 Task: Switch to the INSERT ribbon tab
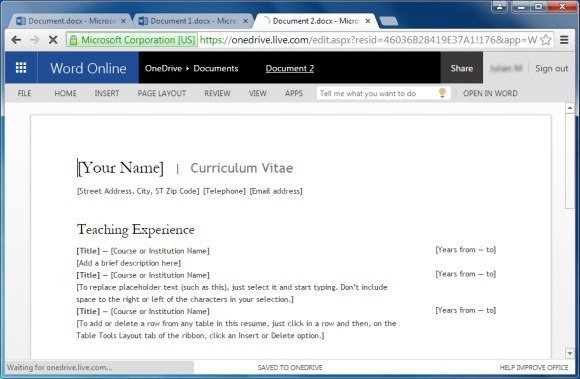coord(107,93)
